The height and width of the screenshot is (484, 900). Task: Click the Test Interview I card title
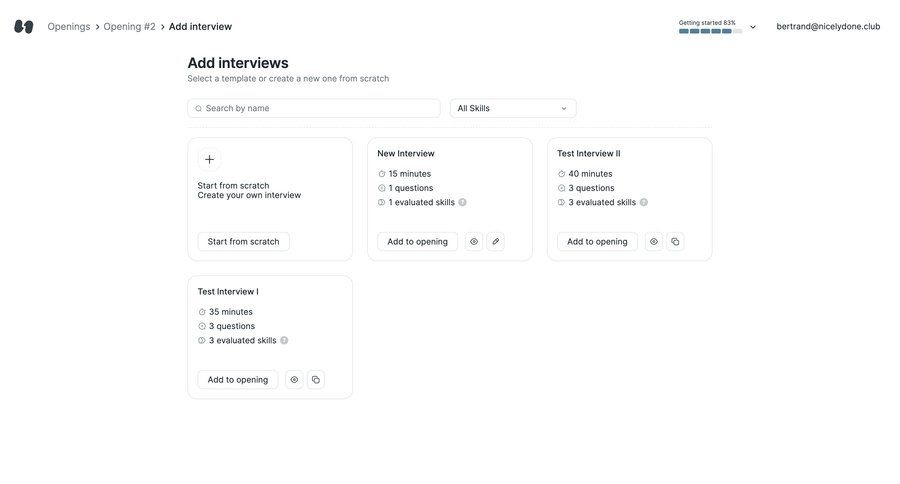coord(228,292)
